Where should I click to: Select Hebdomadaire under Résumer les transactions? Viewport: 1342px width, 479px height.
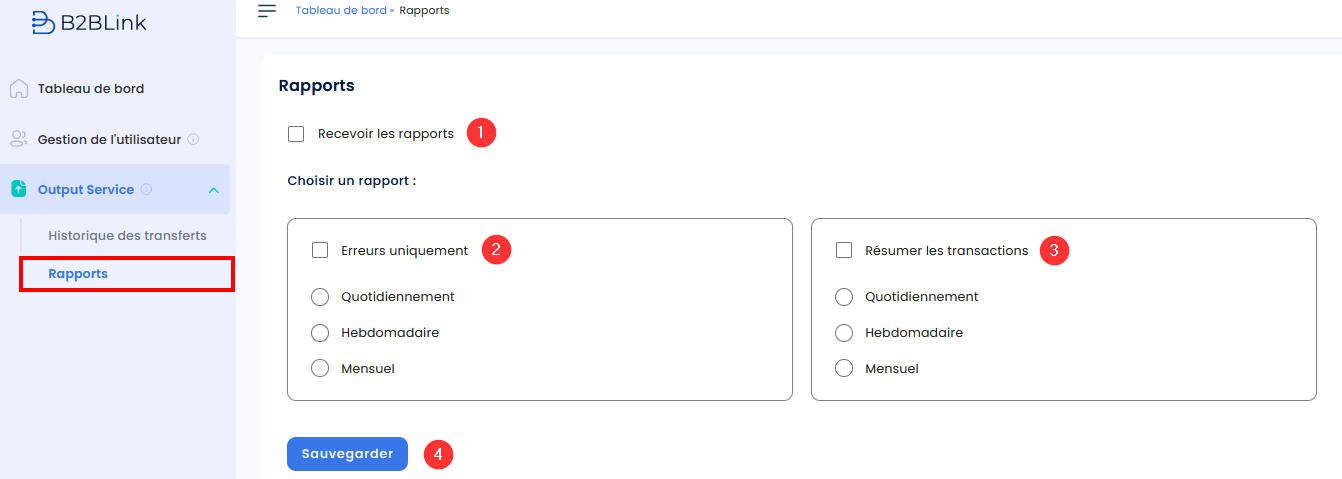point(844,333)
